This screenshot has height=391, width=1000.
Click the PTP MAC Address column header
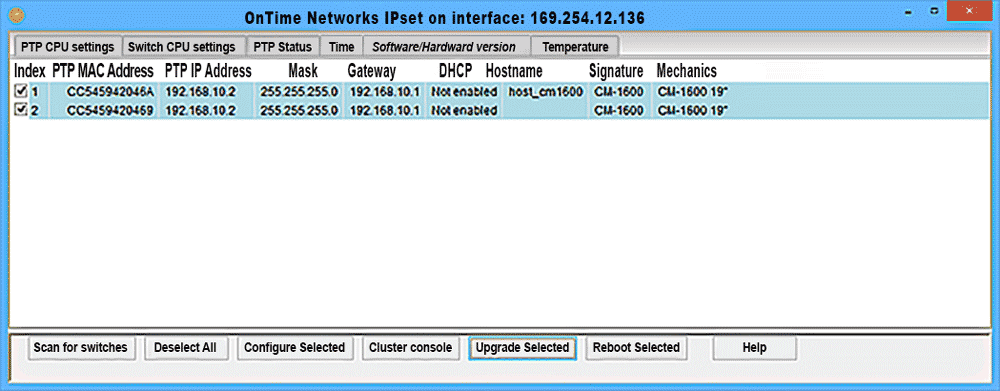pos(103,70)
